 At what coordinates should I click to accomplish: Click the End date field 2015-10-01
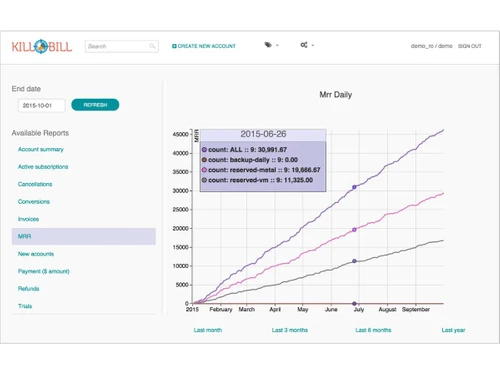[42, 106]
